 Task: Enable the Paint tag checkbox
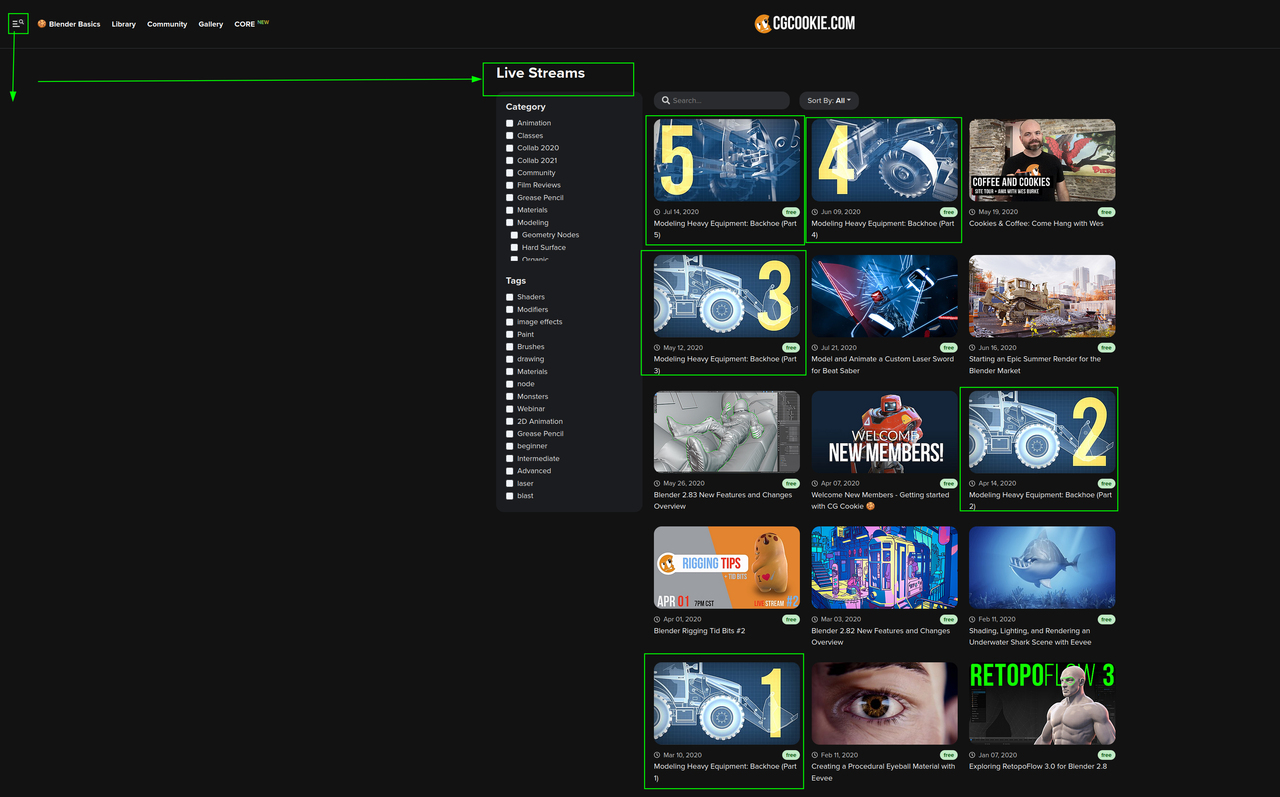(x=510, y=334)
